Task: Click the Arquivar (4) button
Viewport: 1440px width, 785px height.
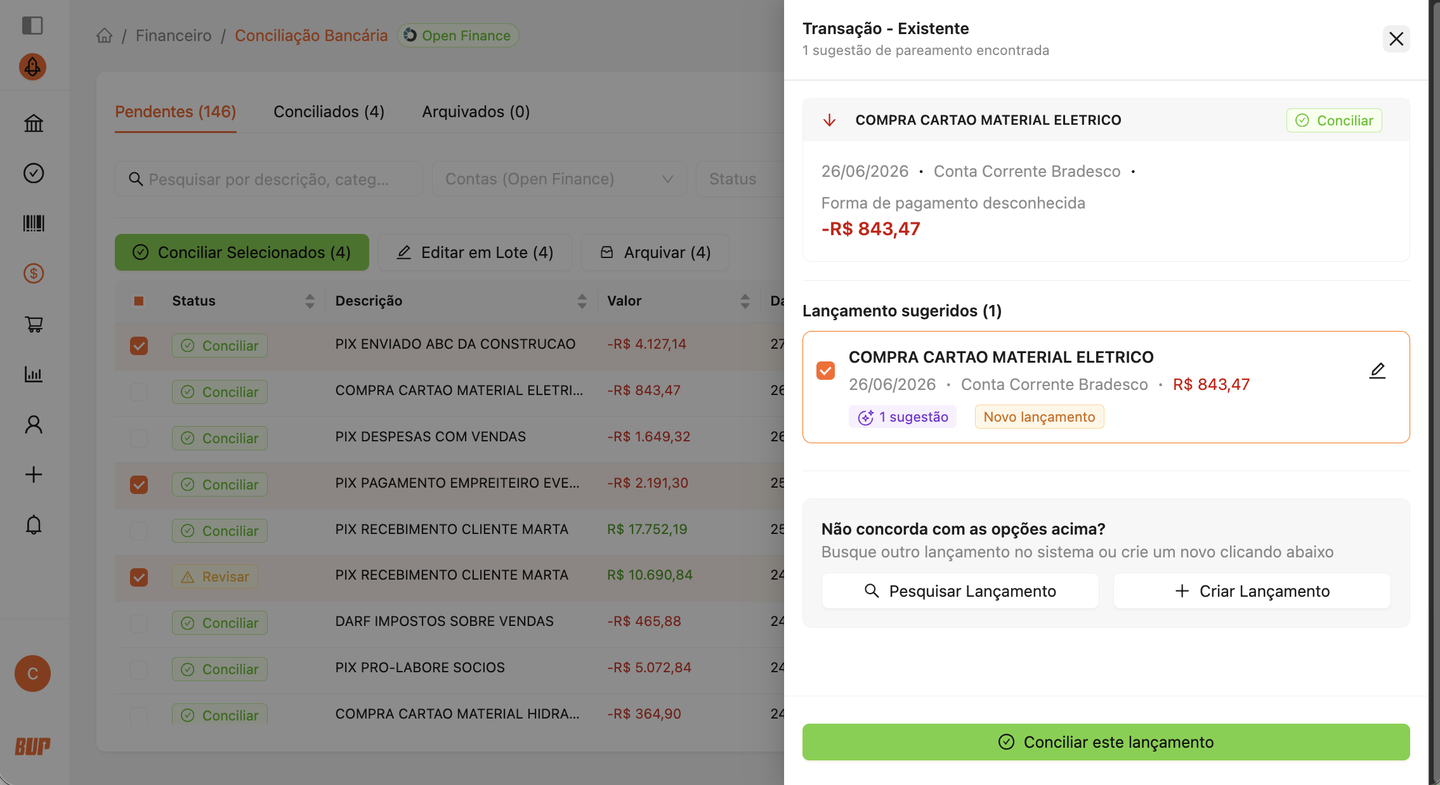Action: (x=655, y=253)
